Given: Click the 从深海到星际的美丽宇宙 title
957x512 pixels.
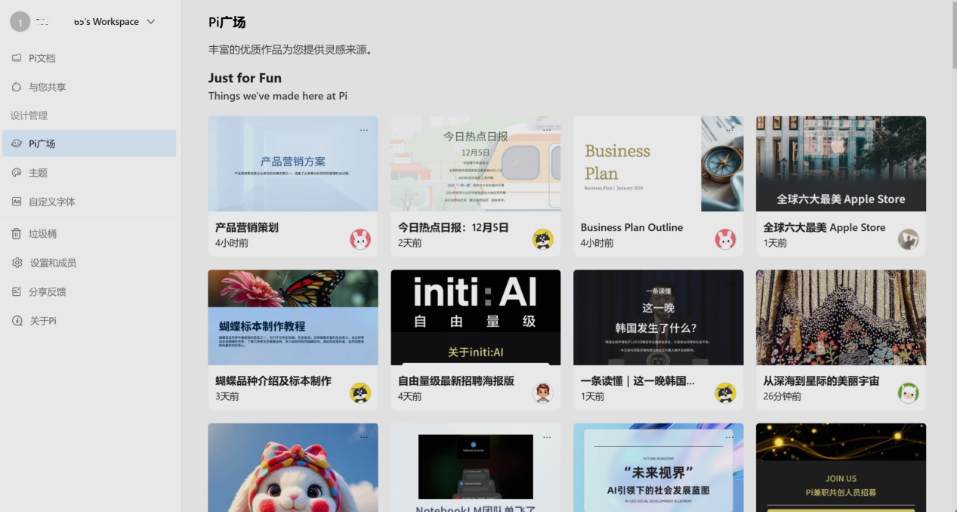Looking at the screenshot, I should 821,381.
